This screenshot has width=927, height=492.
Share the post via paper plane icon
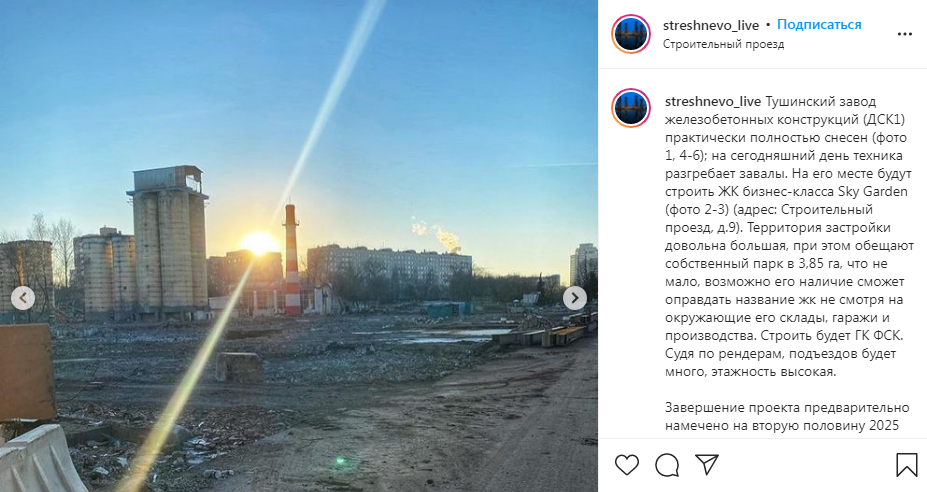pos(707,465)
